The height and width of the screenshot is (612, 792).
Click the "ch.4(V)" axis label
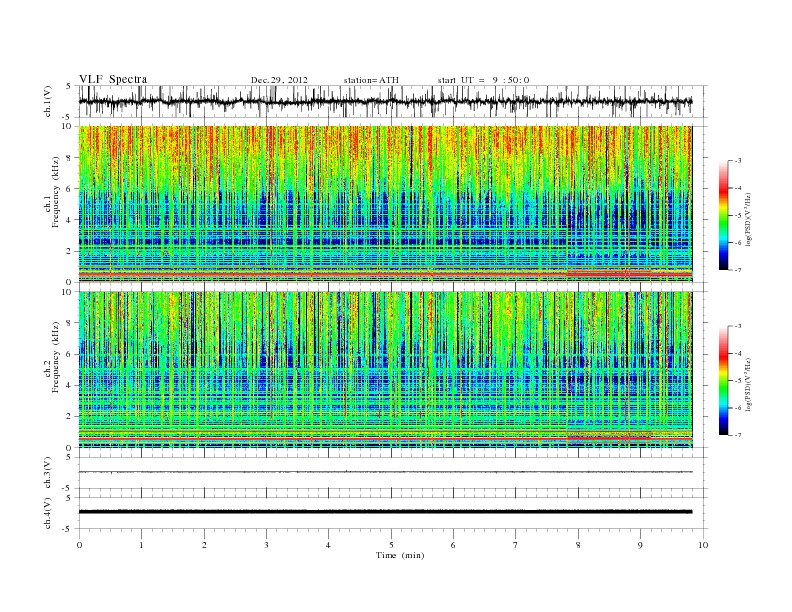[x=48, y=513]
